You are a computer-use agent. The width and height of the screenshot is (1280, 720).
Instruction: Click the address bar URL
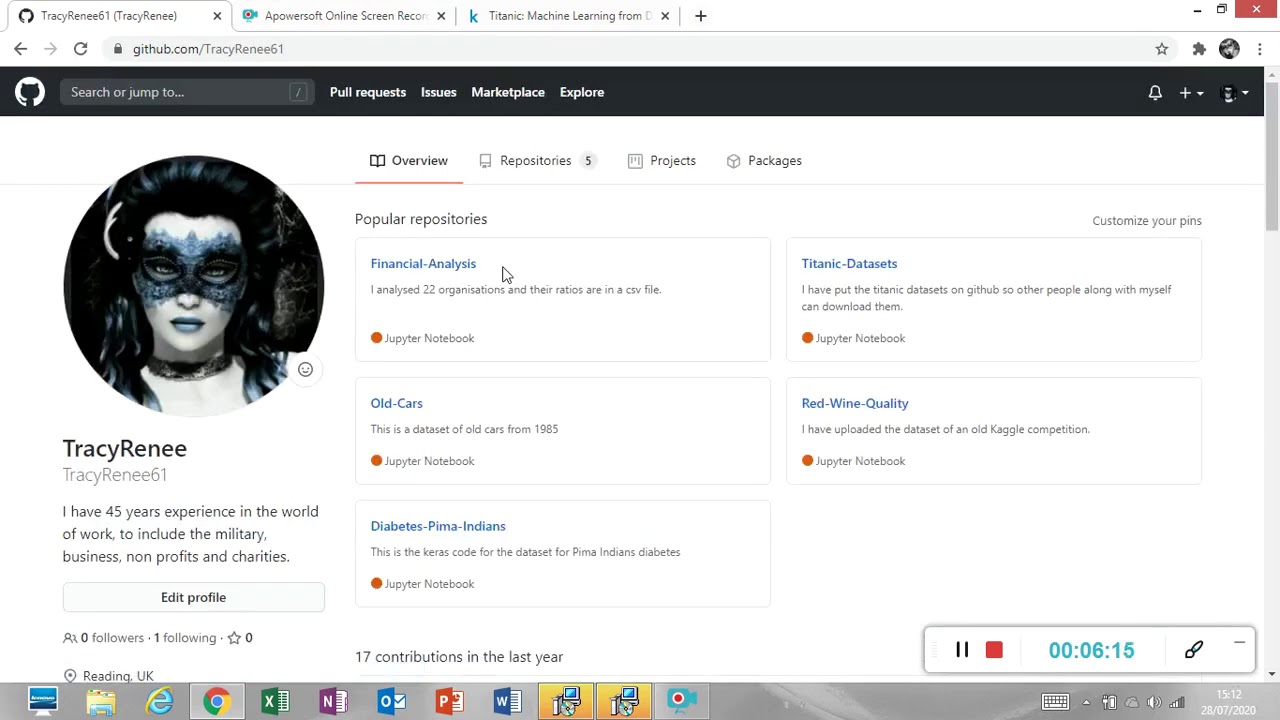[208, 49]
